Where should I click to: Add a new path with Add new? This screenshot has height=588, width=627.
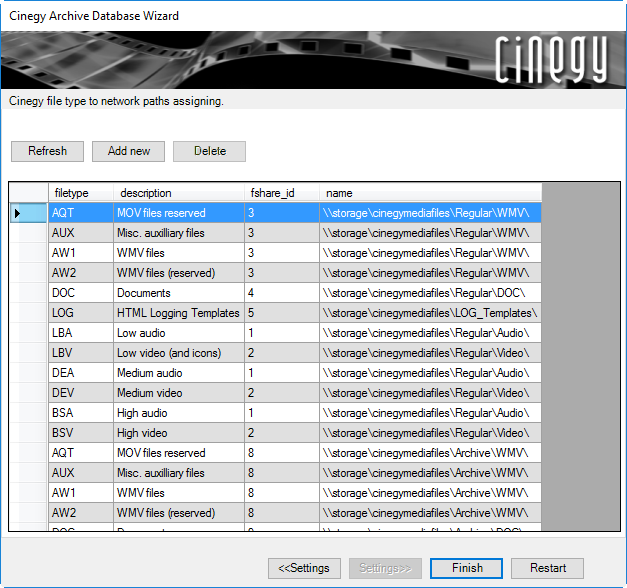click(128, 151)
